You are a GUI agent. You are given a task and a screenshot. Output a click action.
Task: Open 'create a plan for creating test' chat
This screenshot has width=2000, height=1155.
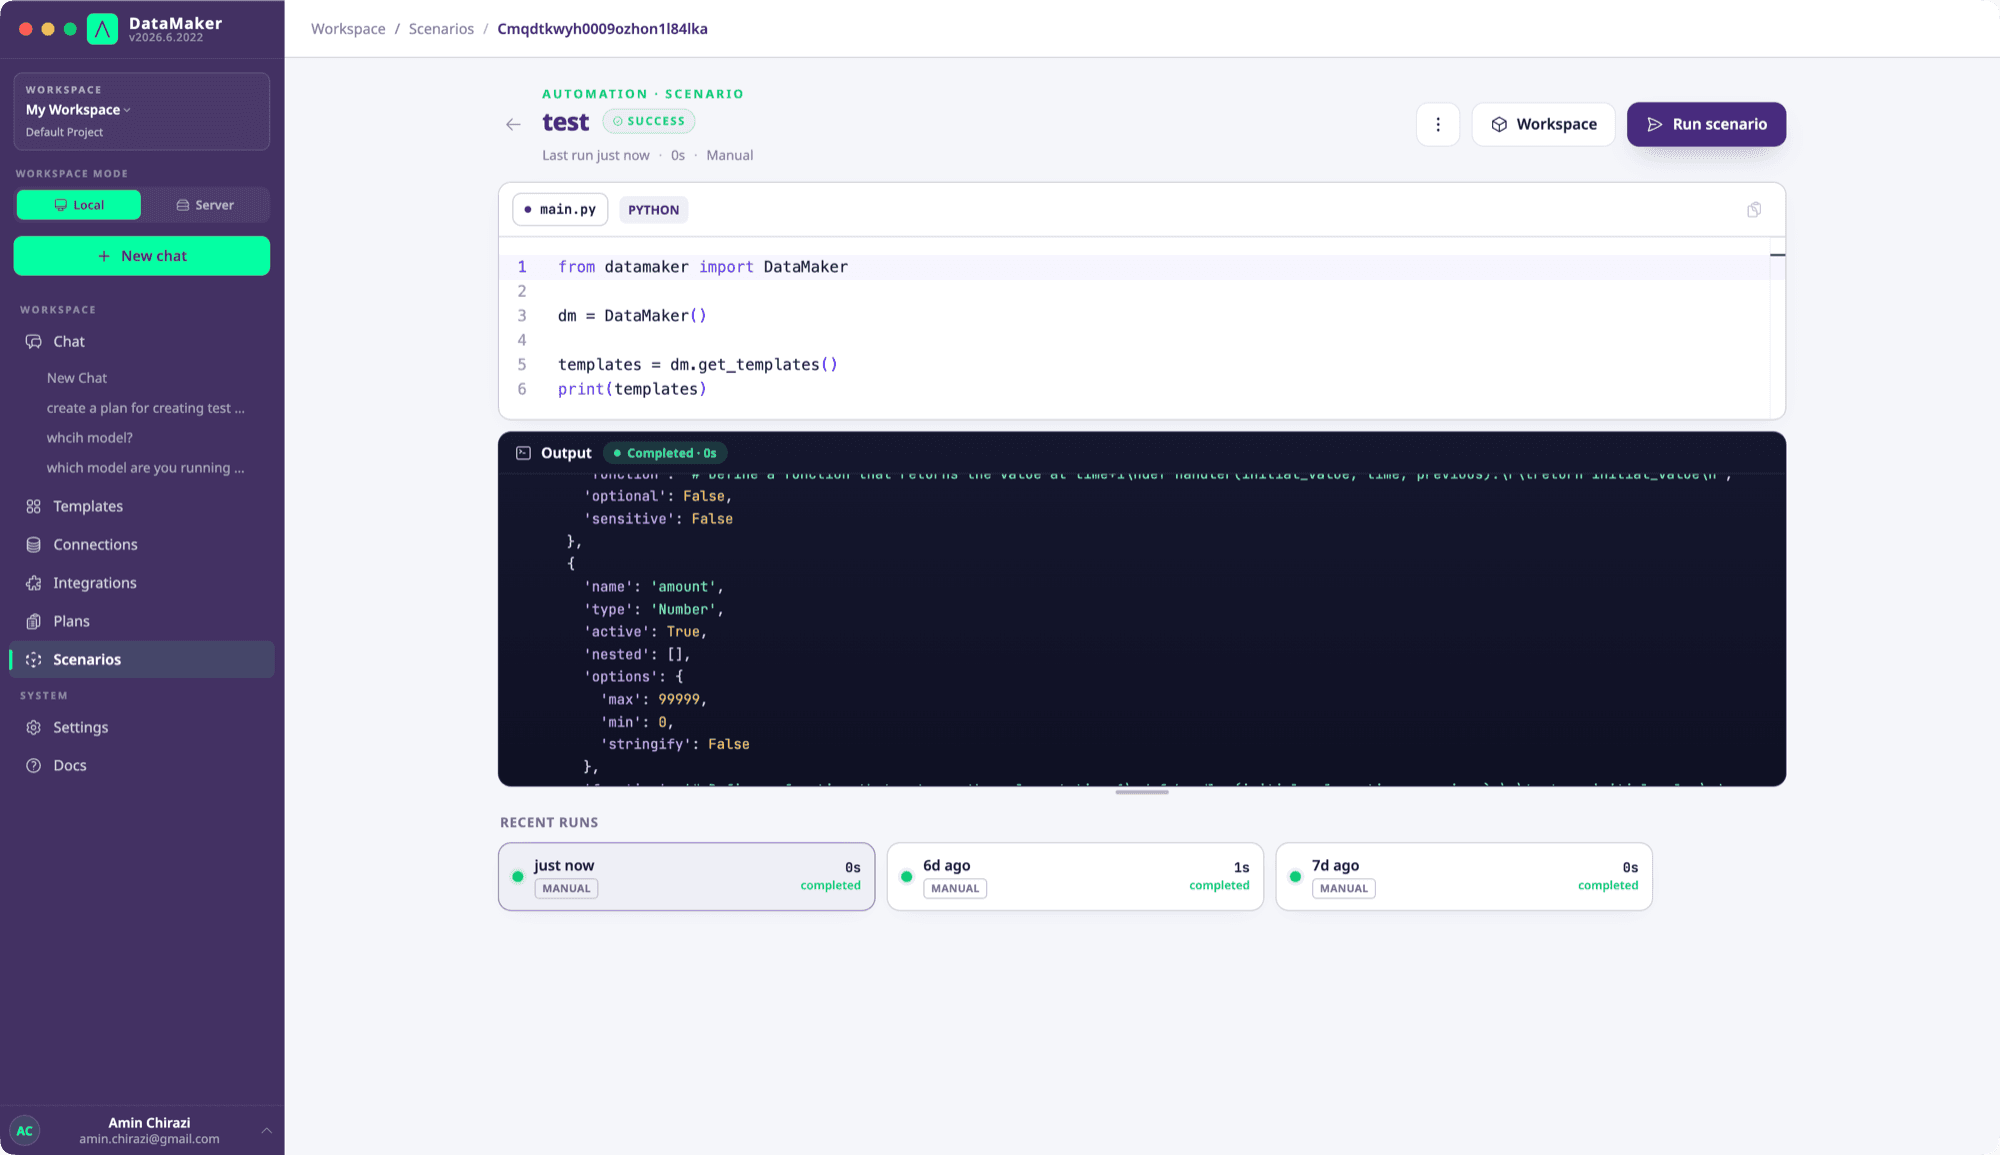[146, 408]
